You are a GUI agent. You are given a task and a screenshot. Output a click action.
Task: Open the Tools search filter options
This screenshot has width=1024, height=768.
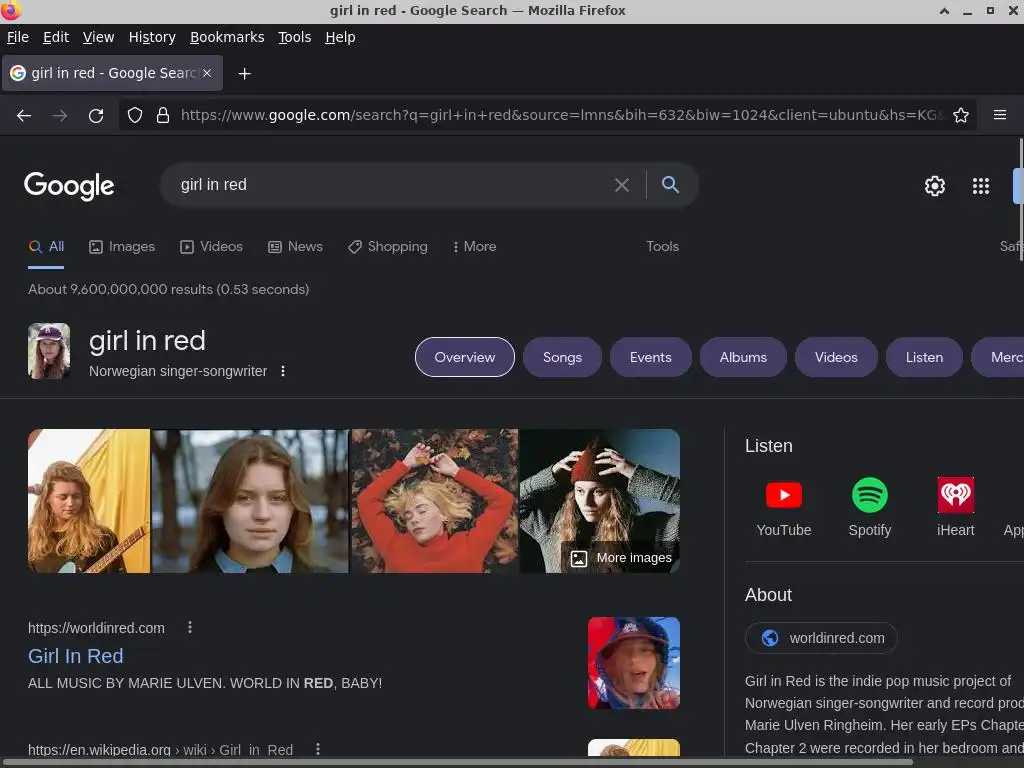tap(662, 247)
